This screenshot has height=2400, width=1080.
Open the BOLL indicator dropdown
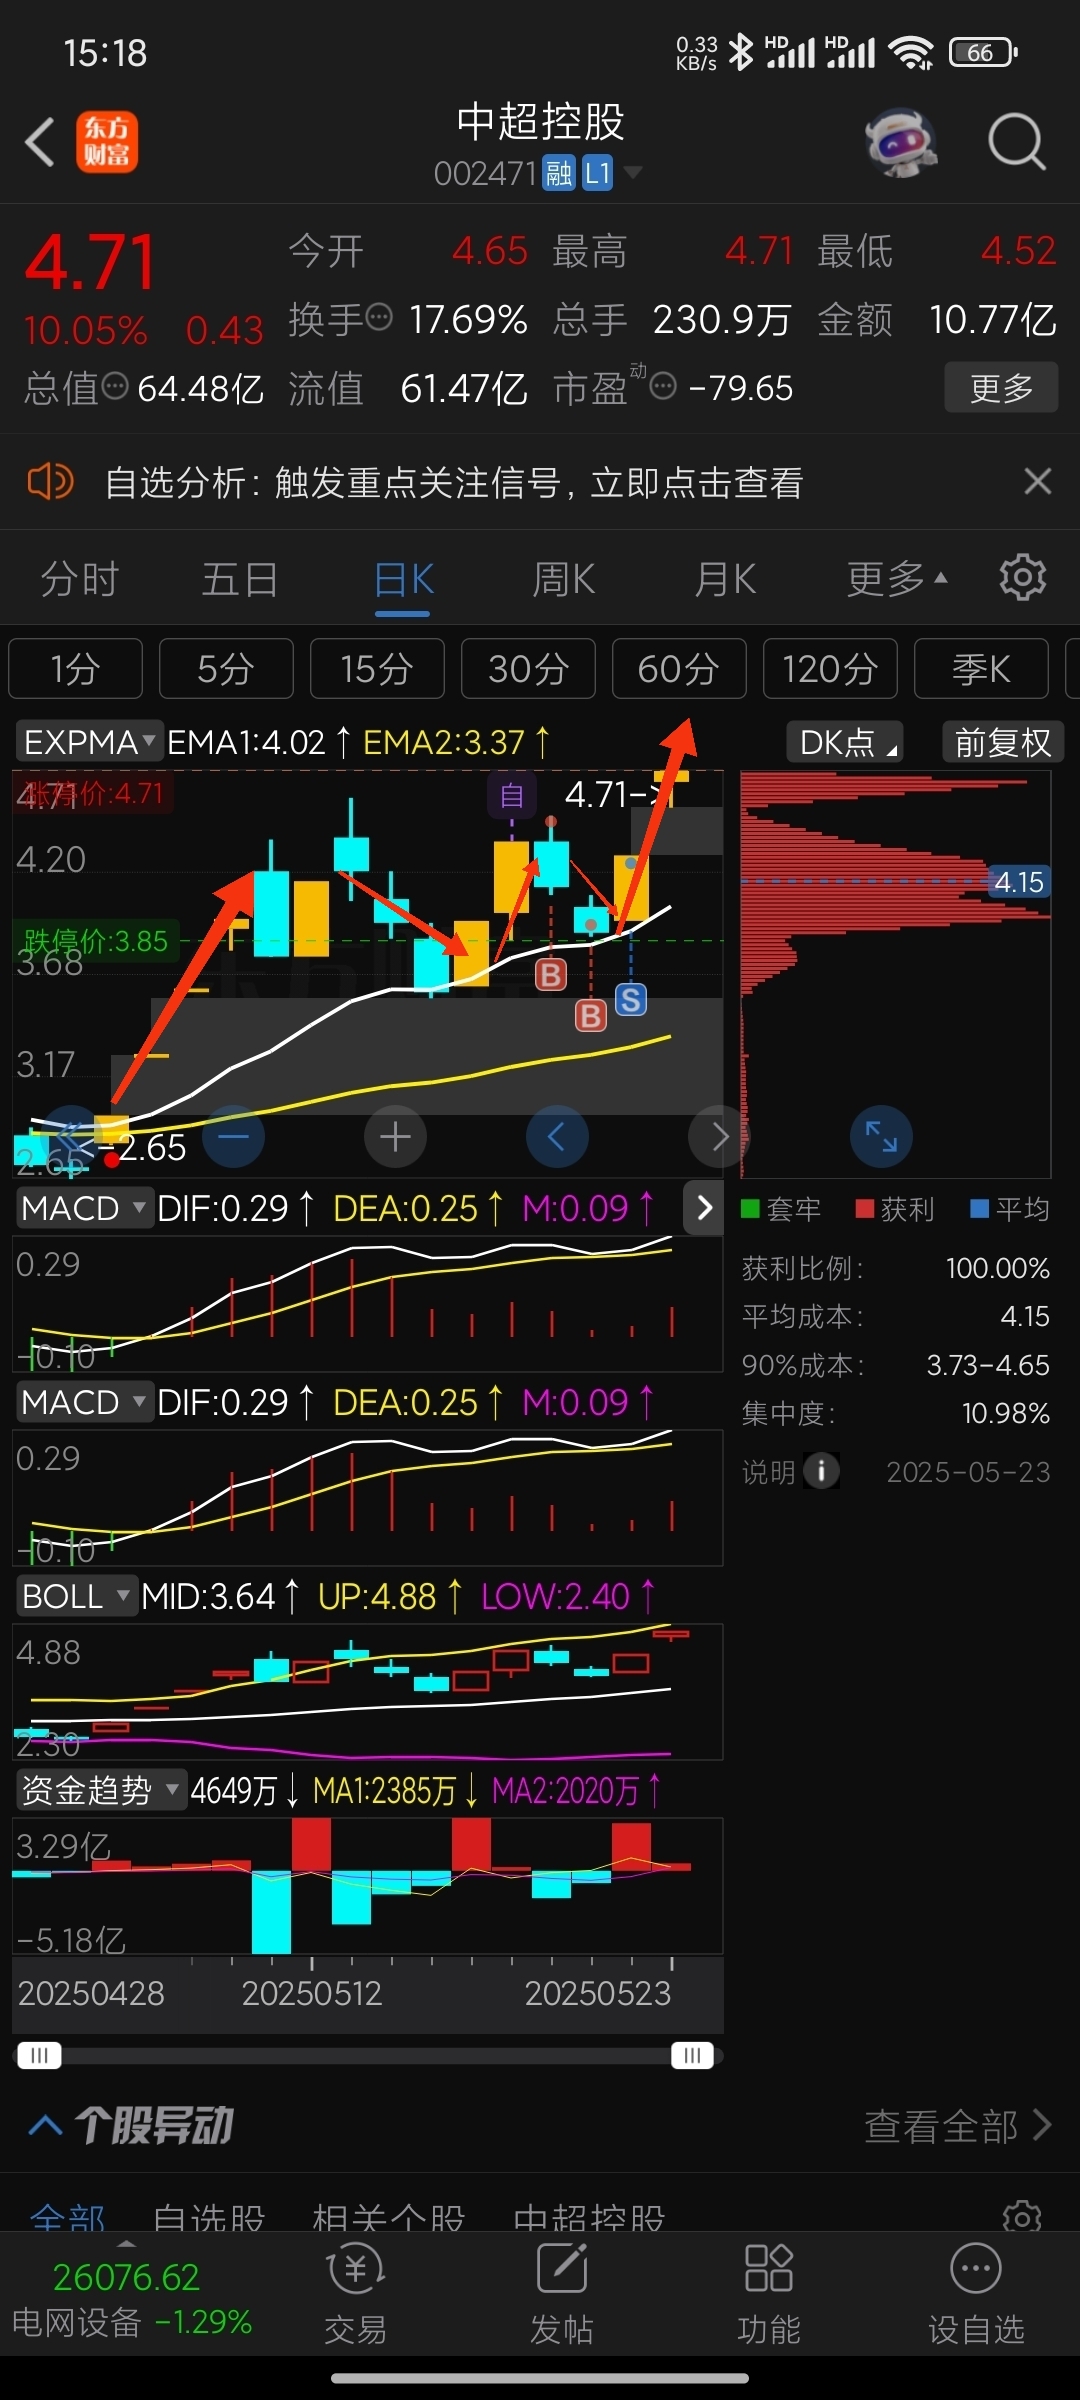coord(76,1596)
